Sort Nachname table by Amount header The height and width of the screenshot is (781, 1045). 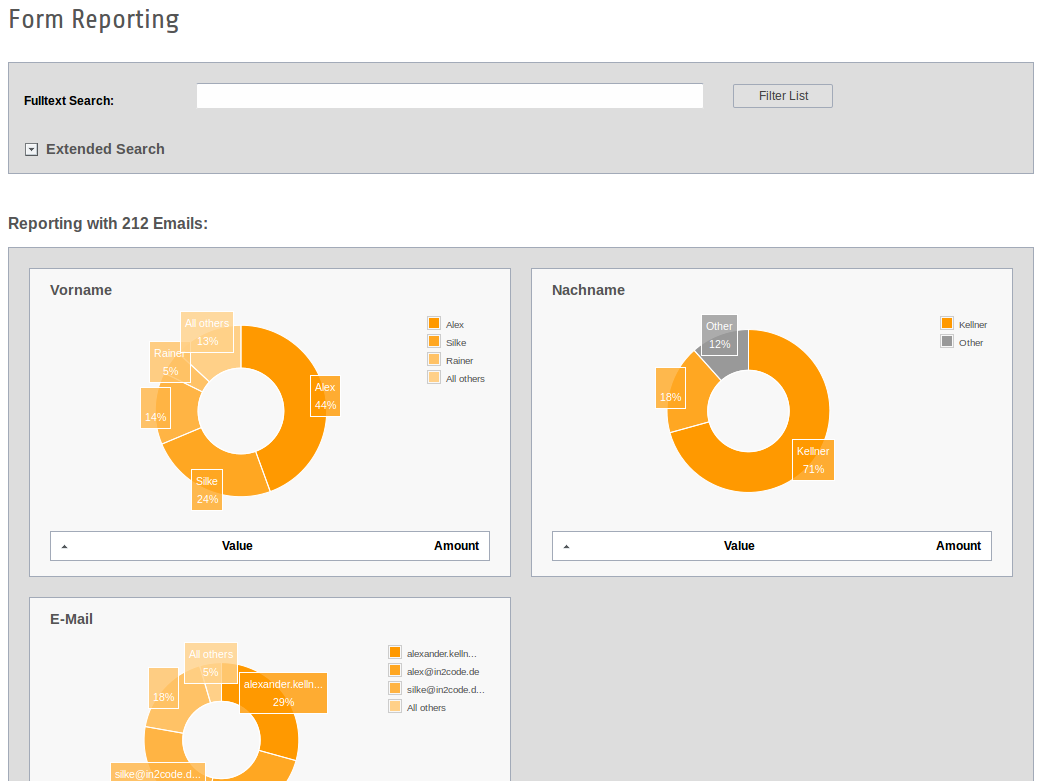click(958, 546)
